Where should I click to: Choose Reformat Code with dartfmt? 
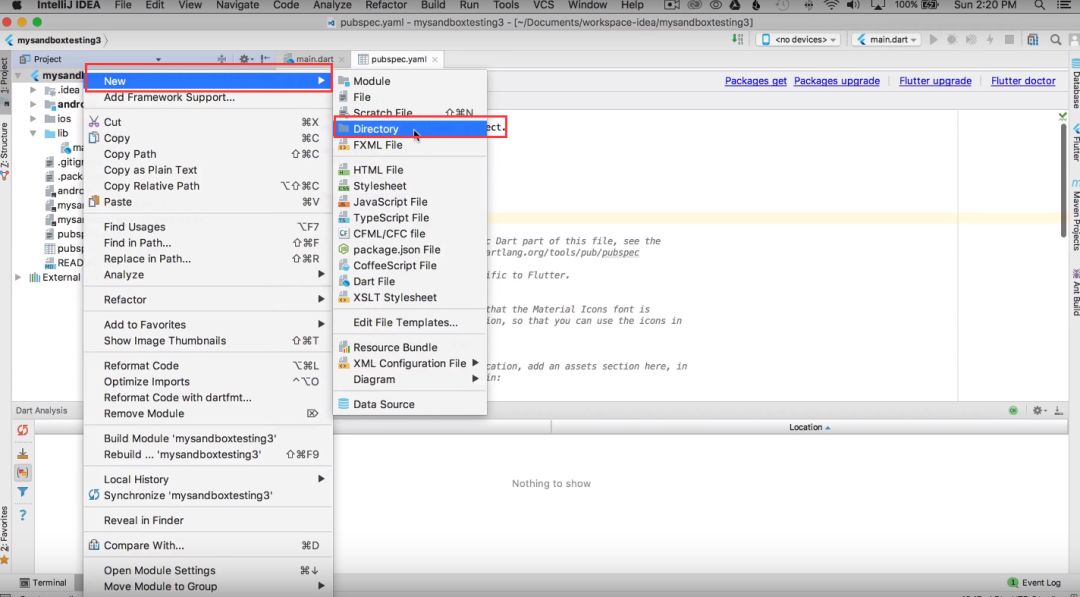pos(208,397)
